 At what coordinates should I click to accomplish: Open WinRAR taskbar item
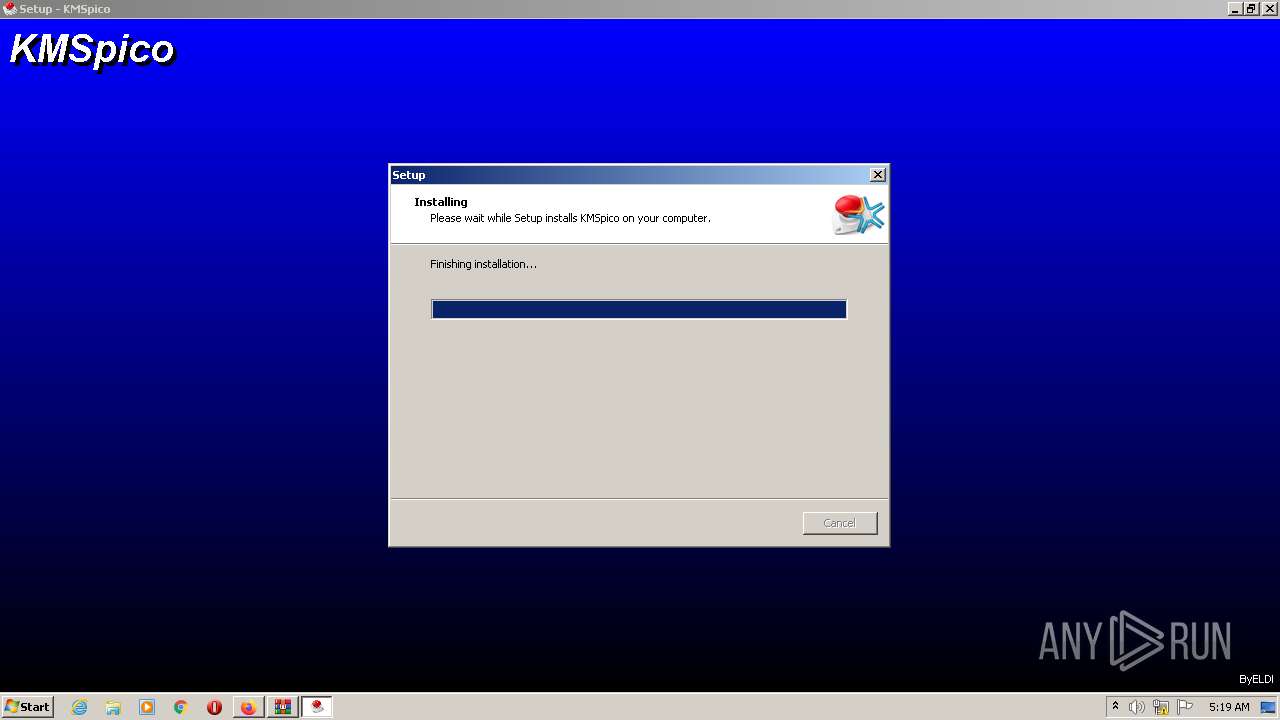point(283,707)
